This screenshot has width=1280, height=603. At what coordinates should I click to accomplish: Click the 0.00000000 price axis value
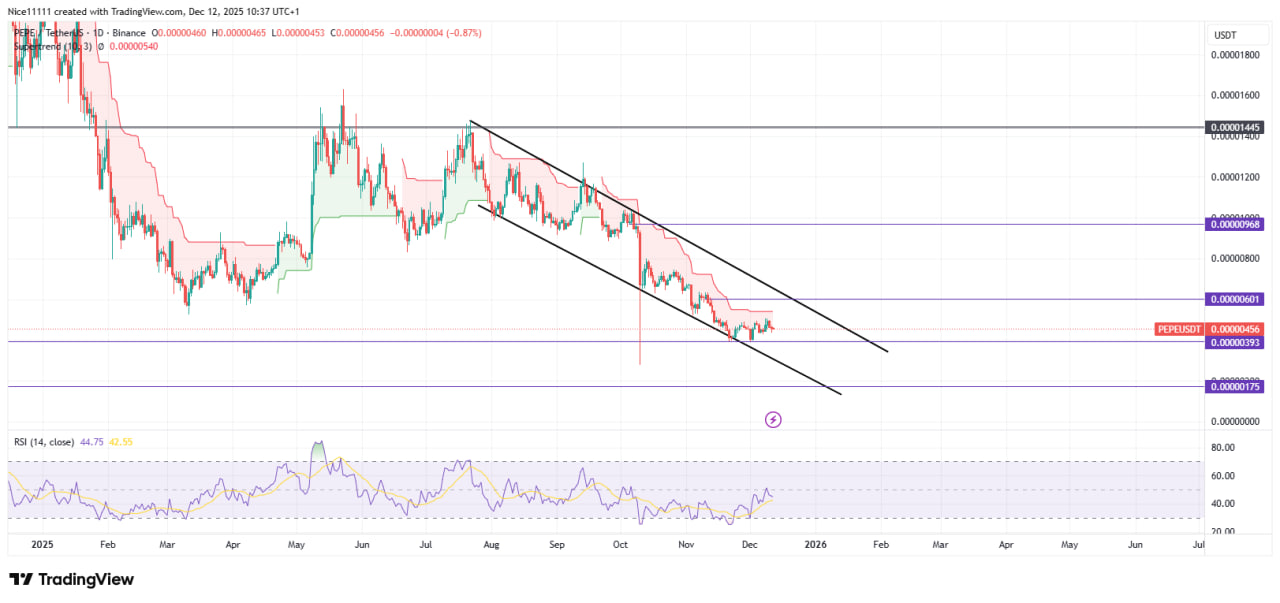coord(1236,421)
